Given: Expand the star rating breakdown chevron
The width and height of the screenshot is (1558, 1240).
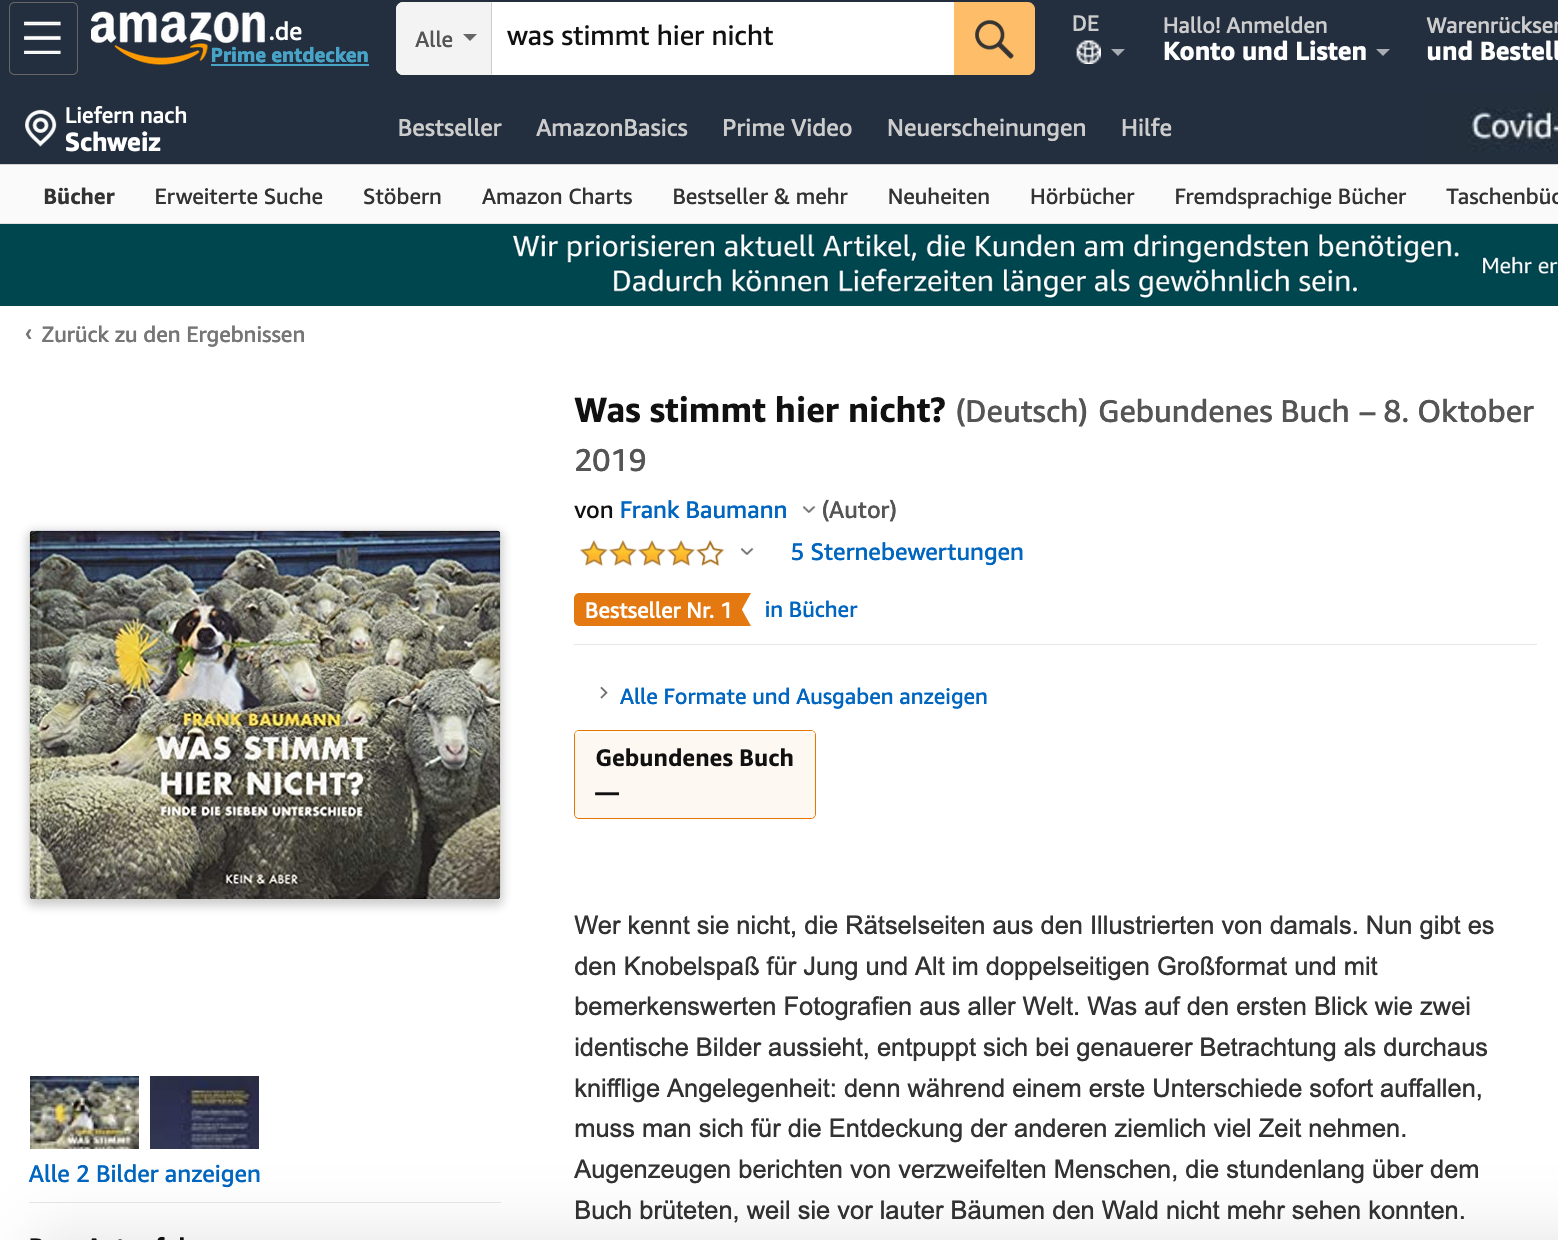Looking at the screenshot, I should 746,552.
